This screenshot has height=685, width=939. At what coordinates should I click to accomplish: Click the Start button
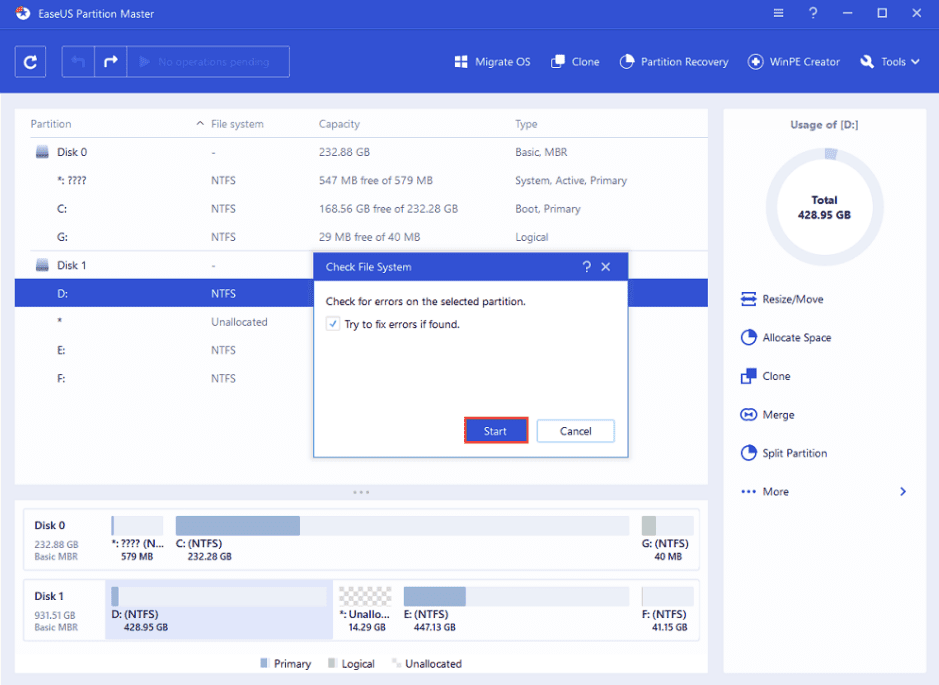tap(496, 431)
